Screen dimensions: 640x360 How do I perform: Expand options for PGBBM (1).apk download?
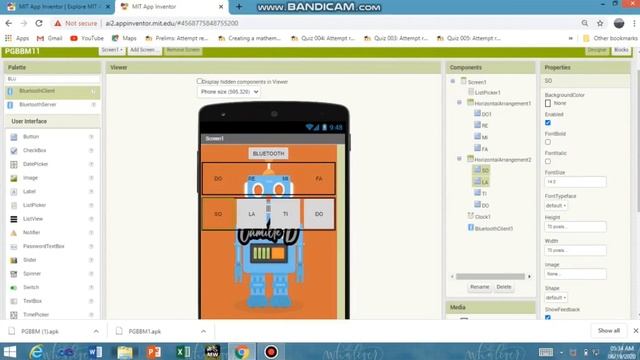96,331
